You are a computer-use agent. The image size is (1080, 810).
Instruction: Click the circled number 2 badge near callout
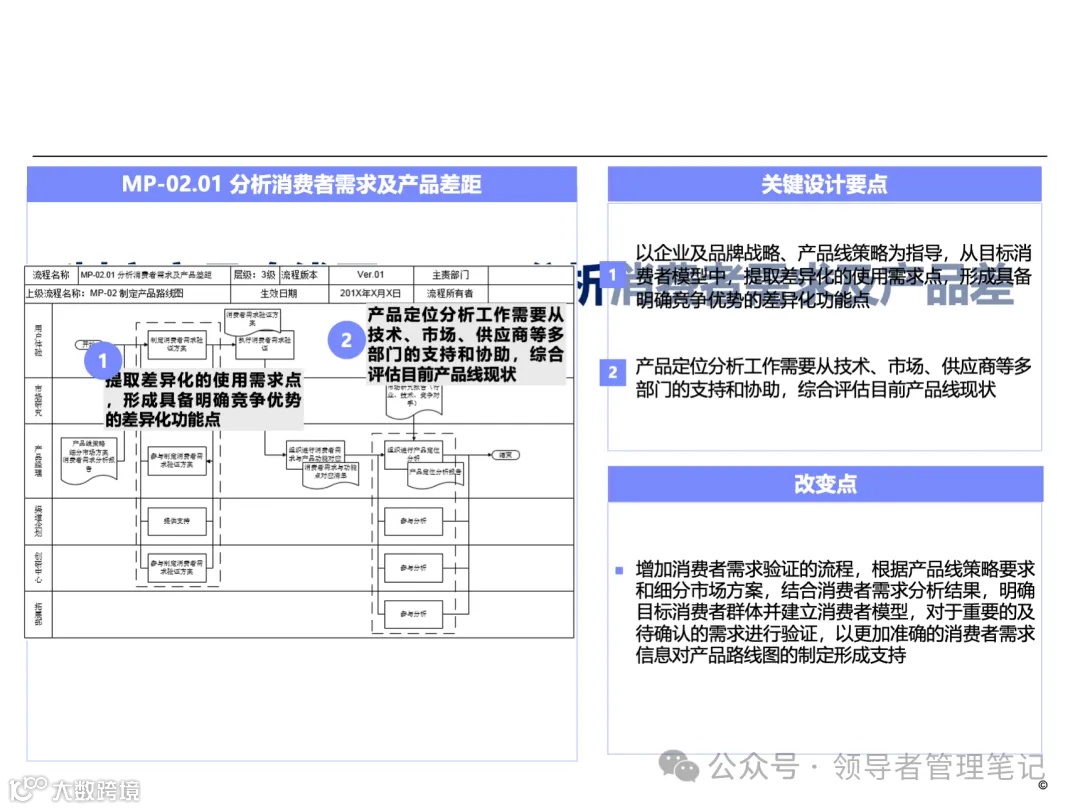[346, 340]
